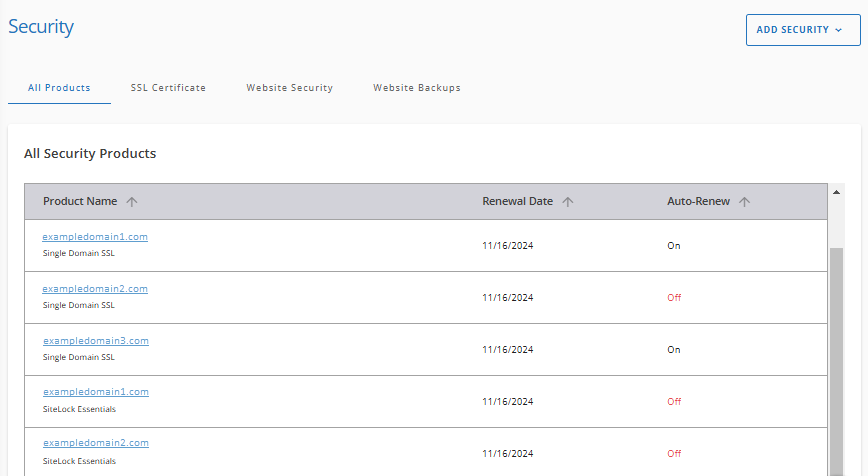Click Auto-Renew On status for exampledomain1.com SSL

(x=674, y=246)
